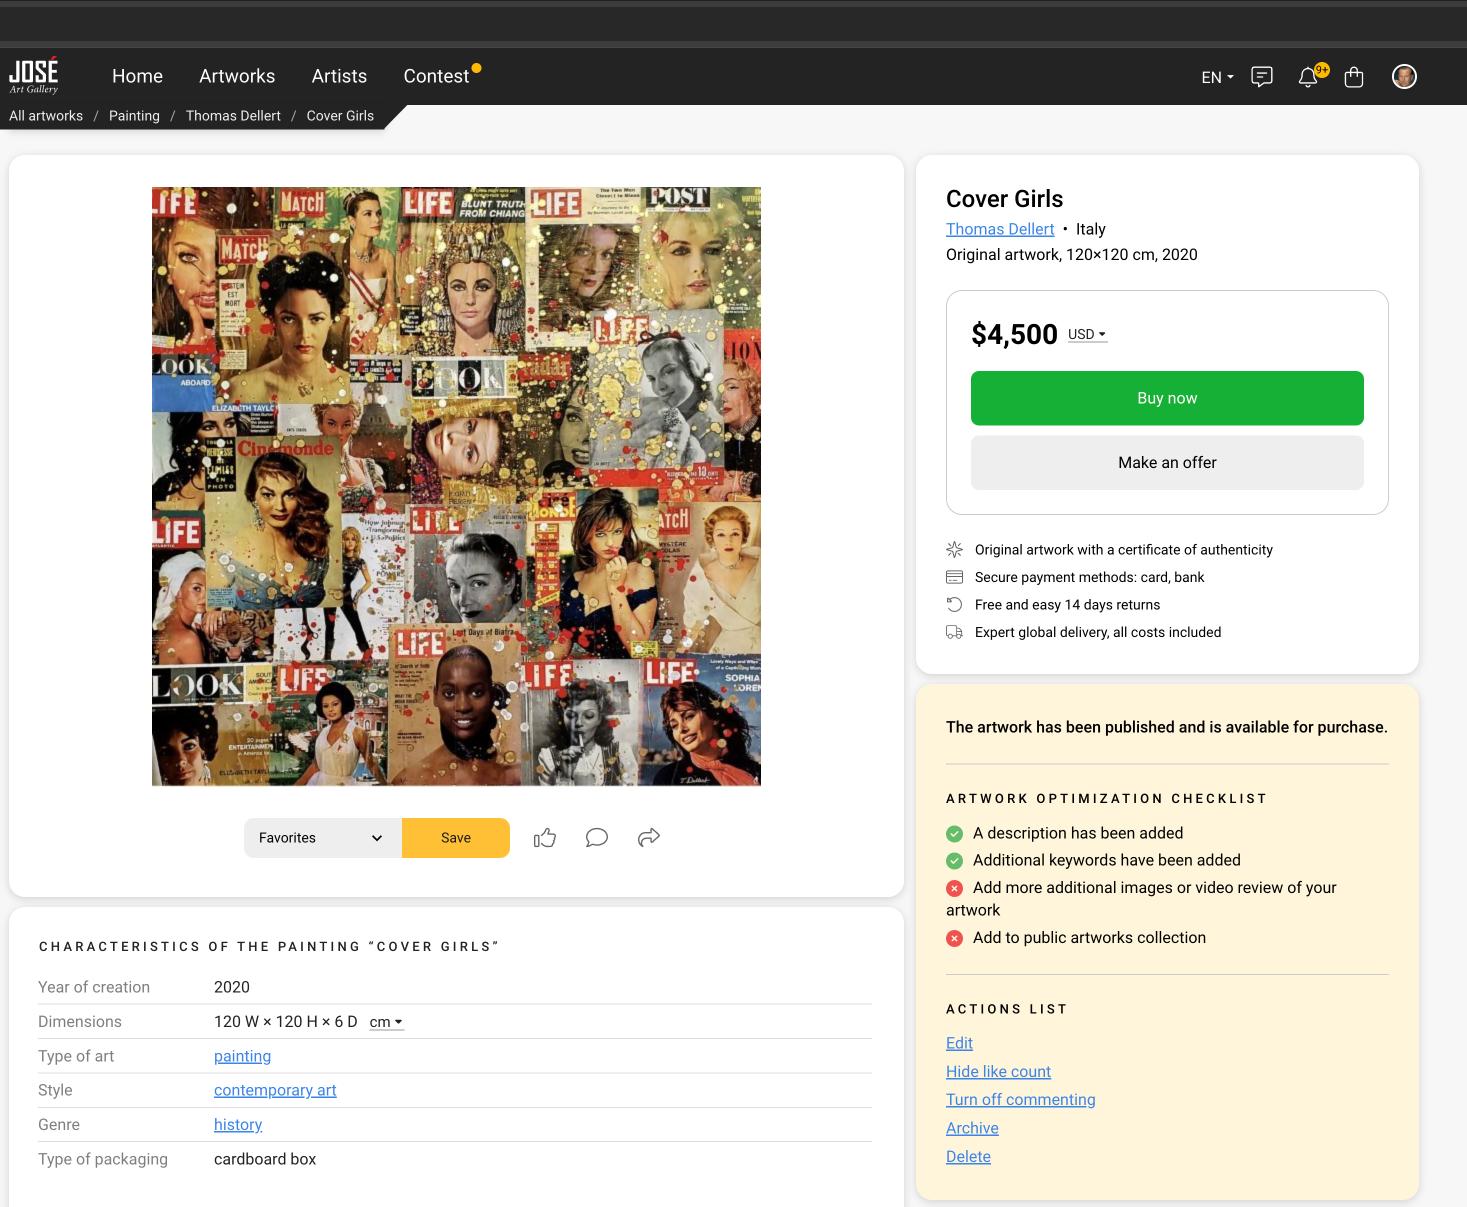Click 'Add more additional images' checklist item
This screenshot has width=1467, height=1207.
click(x=1141, y=899)
